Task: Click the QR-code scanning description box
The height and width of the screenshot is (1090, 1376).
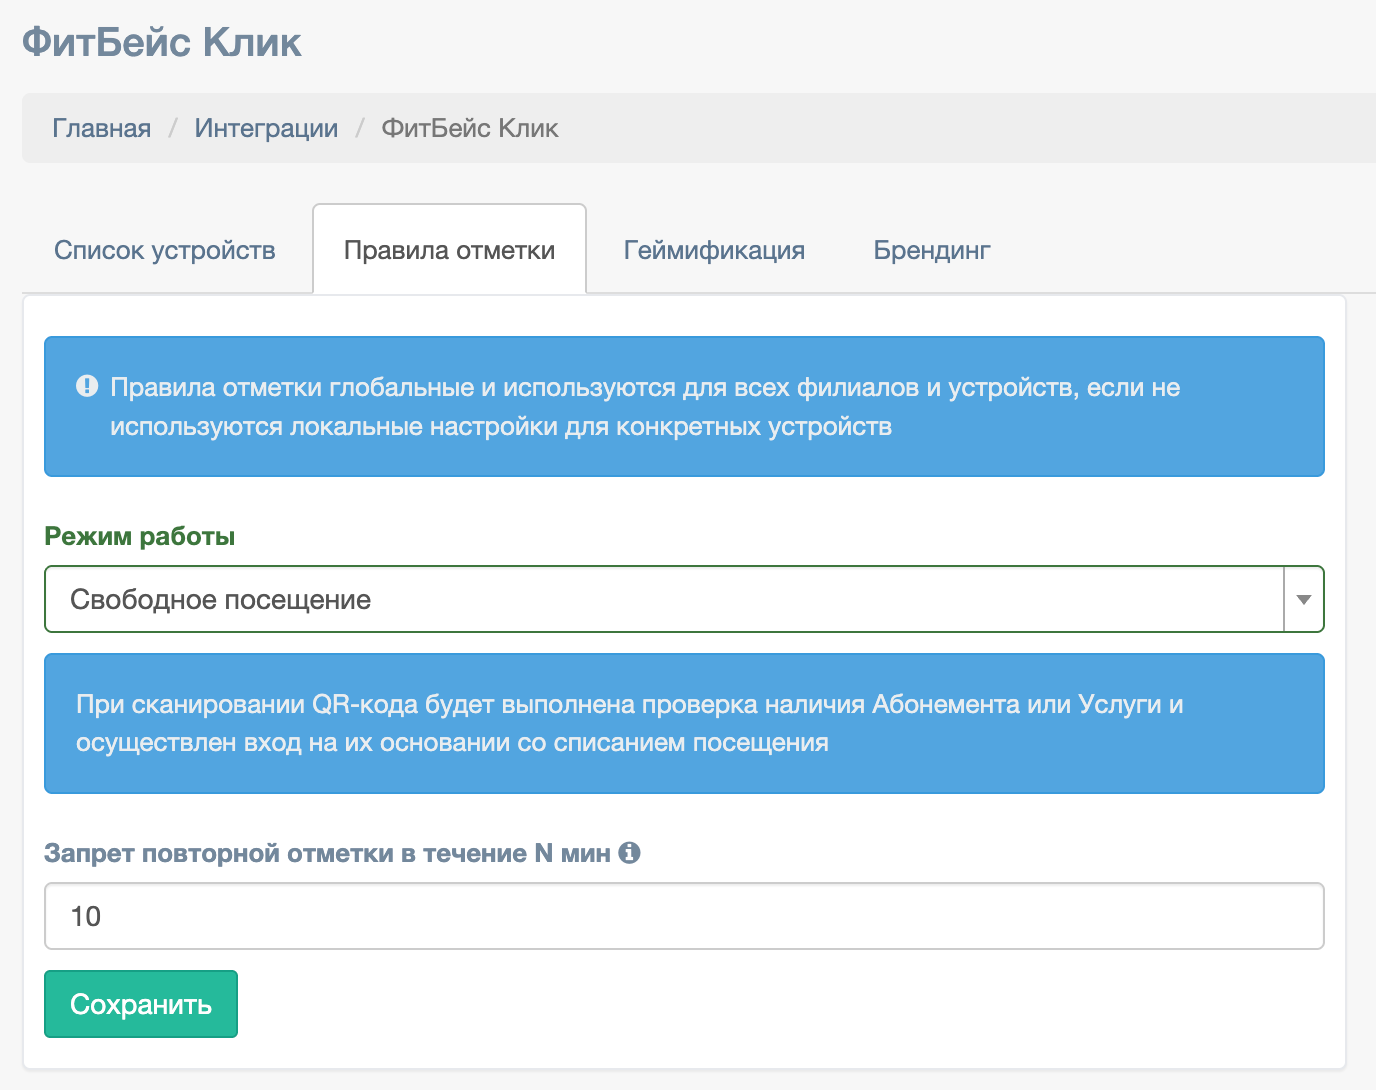Action: pyautogui.click(x=684, y=724)
